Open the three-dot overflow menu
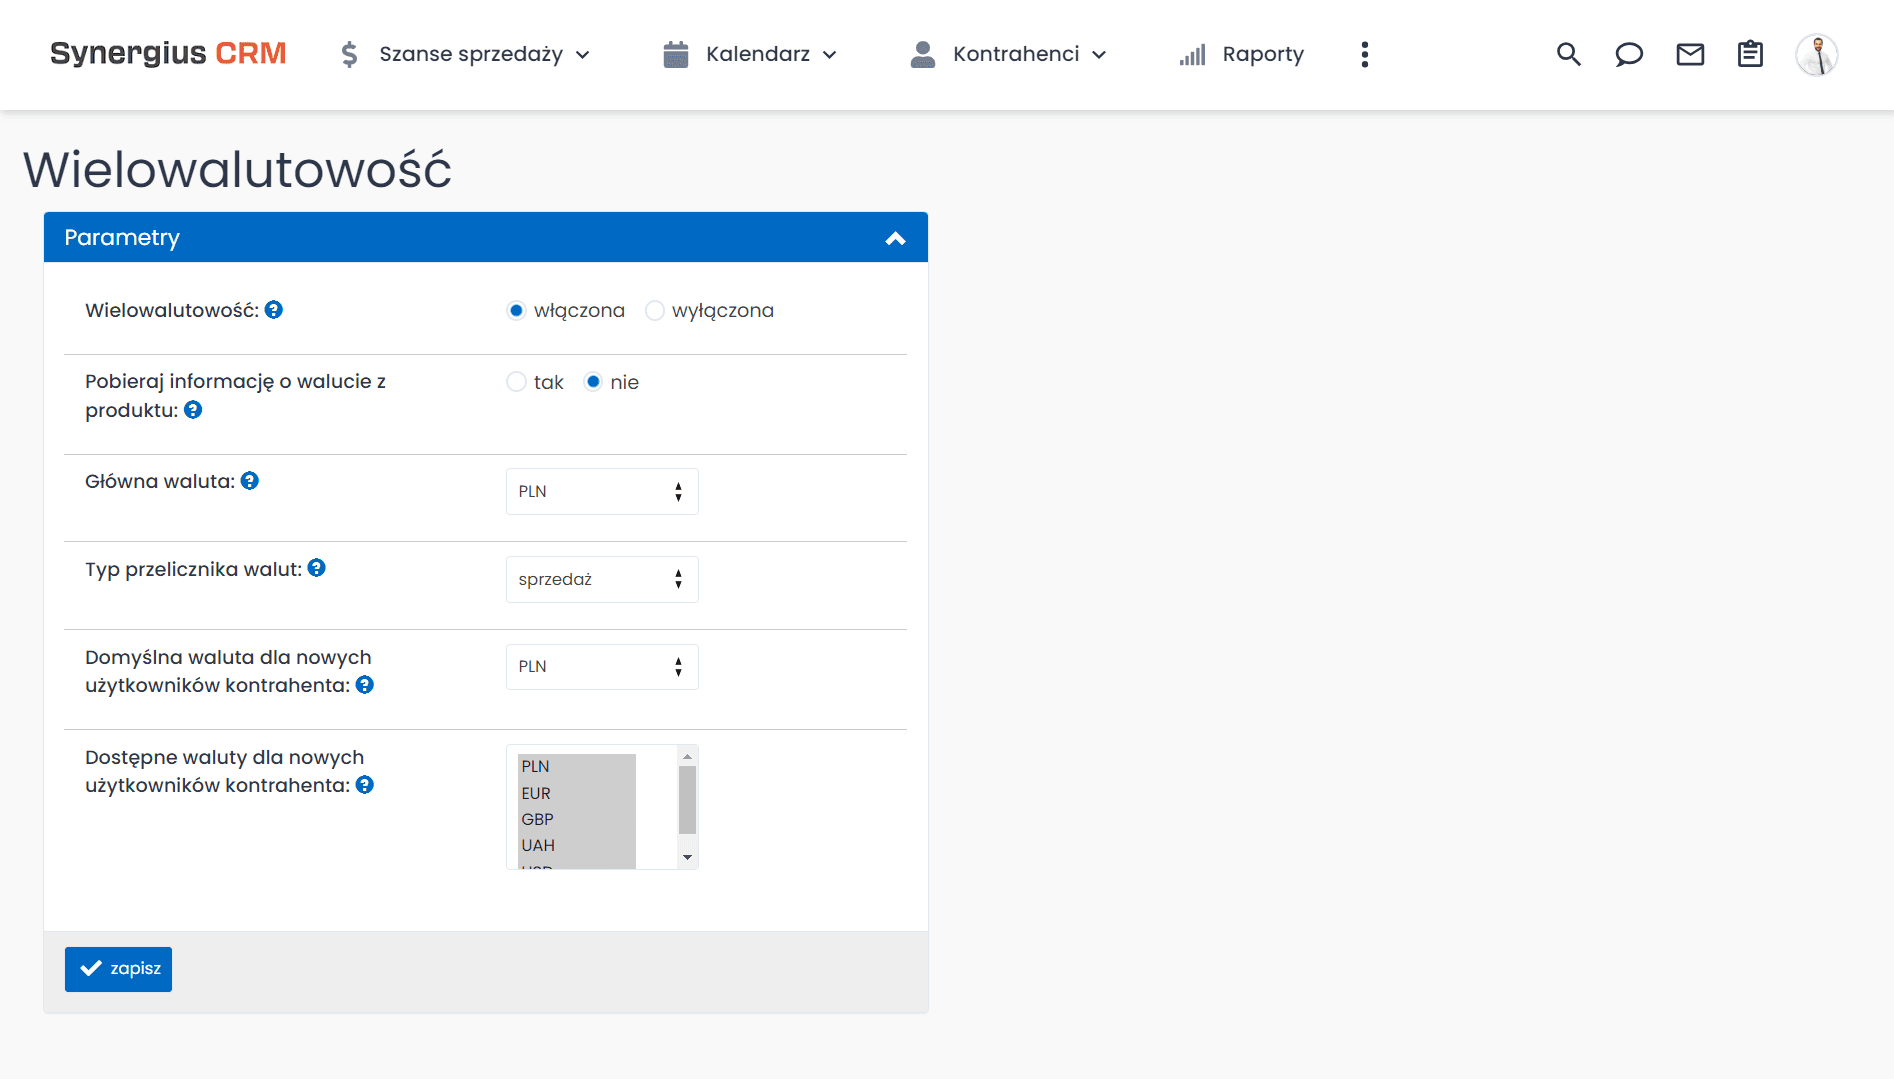 (x=1364, y=54)
